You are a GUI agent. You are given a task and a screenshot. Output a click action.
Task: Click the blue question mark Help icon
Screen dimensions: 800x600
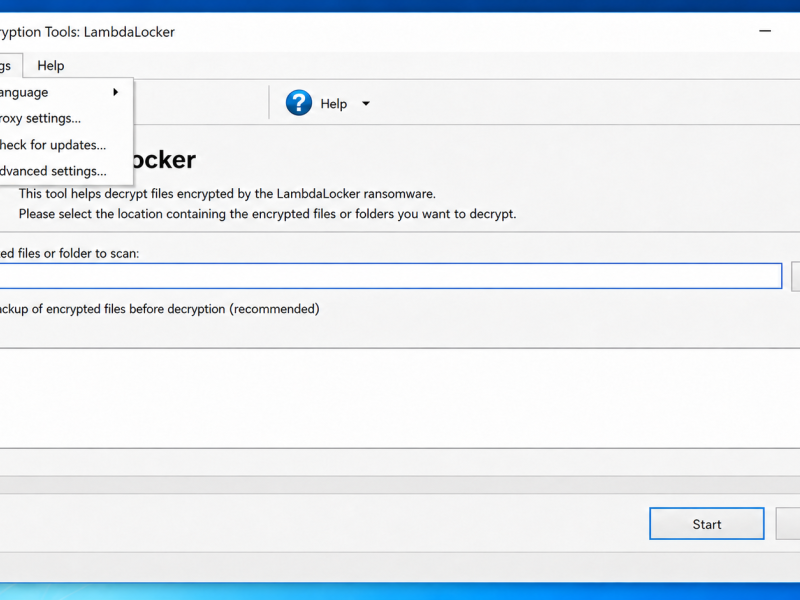[298, 103]
